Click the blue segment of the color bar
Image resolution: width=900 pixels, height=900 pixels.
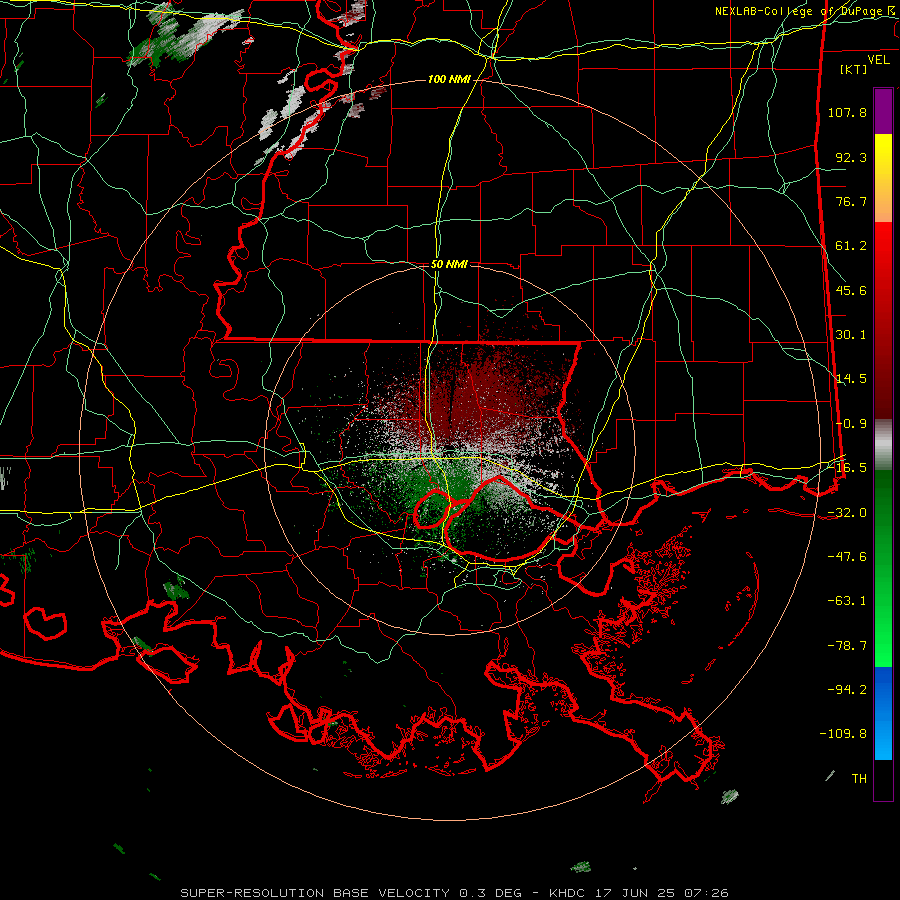point(883,713)
